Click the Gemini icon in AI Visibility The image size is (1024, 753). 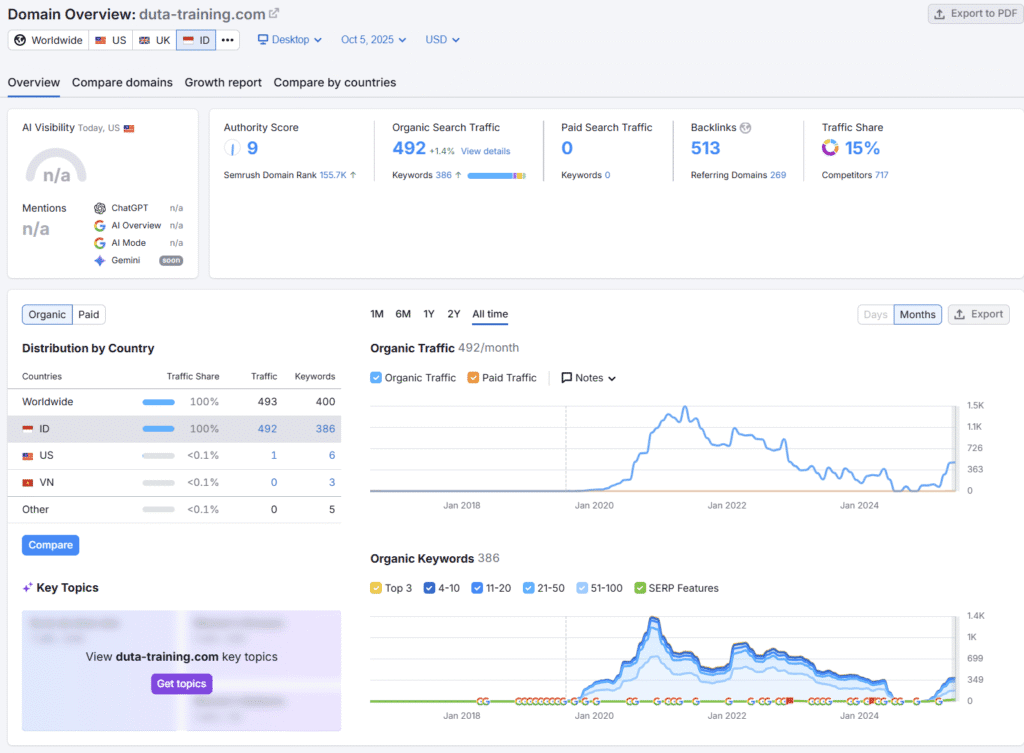tap(100, 260)
